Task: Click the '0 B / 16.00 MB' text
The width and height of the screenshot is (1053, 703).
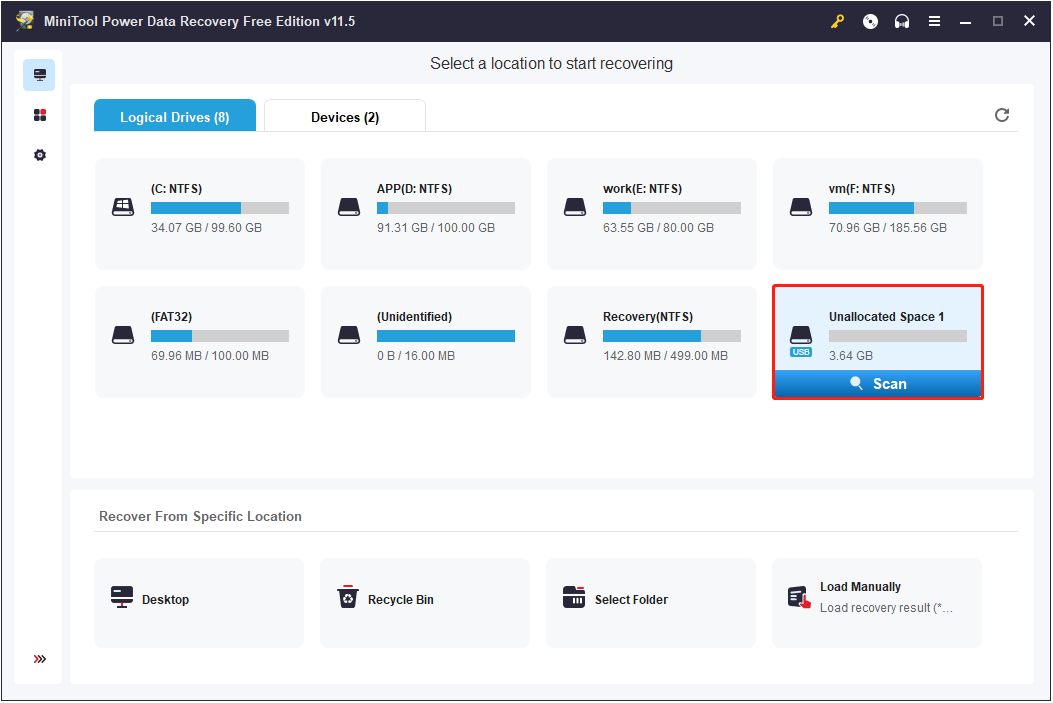Action: pos(416,355)
